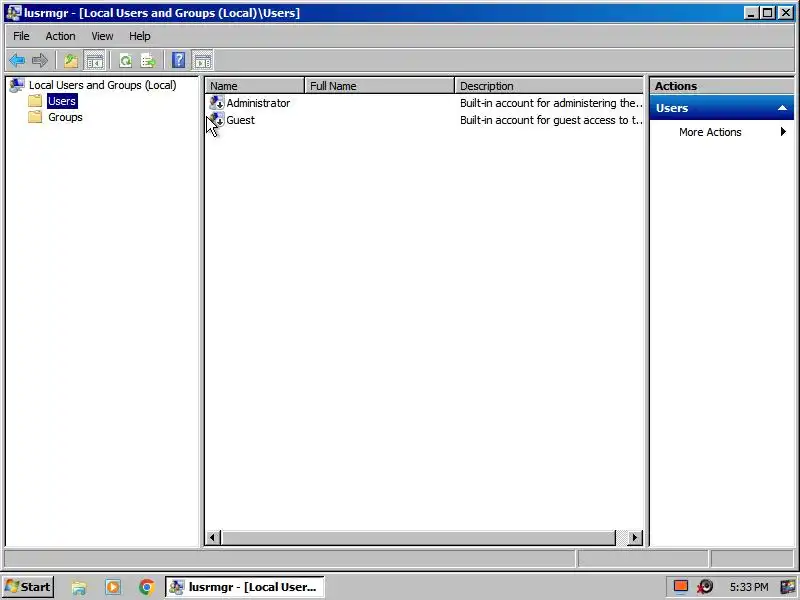Click the Guest user account icon
The height and width of the screenshot is (600, 800).
217,120
